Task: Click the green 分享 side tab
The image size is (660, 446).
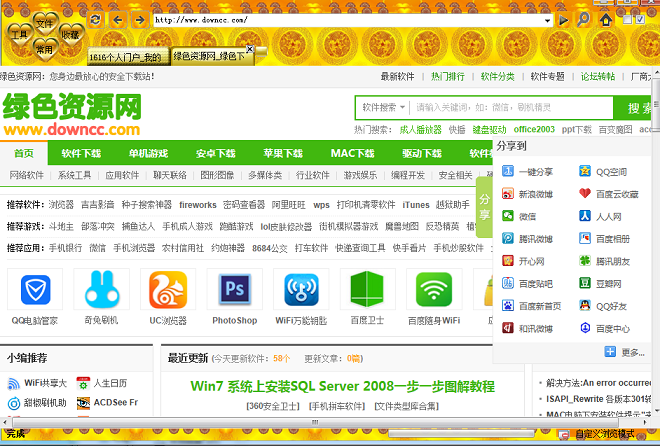Action: [x=484, y=207]
